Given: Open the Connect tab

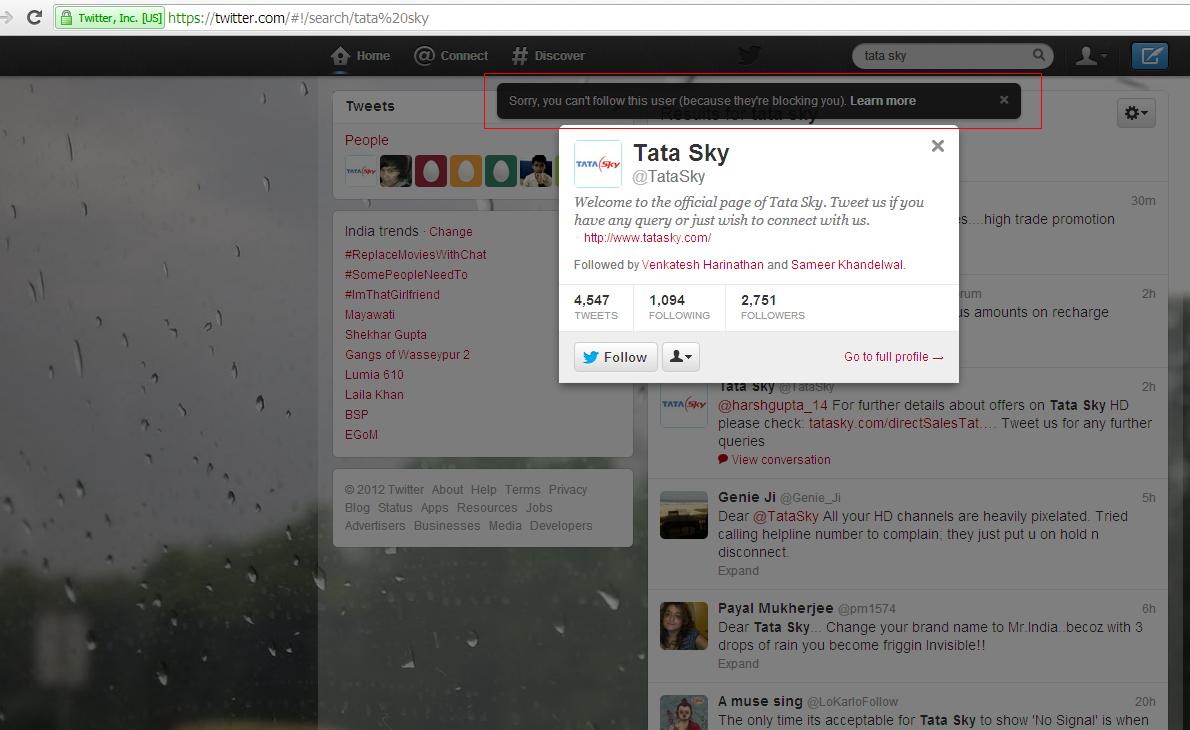Looking at the screenshot, I should point(452,56).
